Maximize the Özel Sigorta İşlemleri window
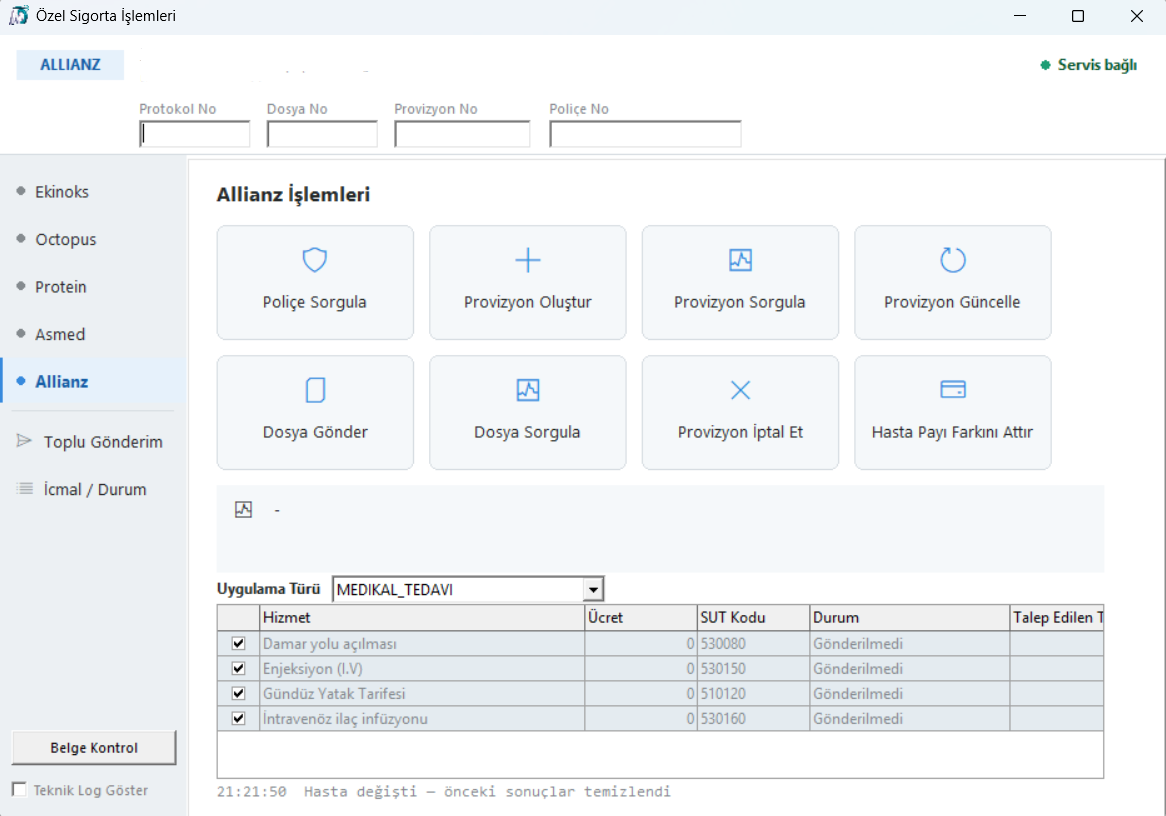This screenshot has width=1166, height=816. 1078,16
